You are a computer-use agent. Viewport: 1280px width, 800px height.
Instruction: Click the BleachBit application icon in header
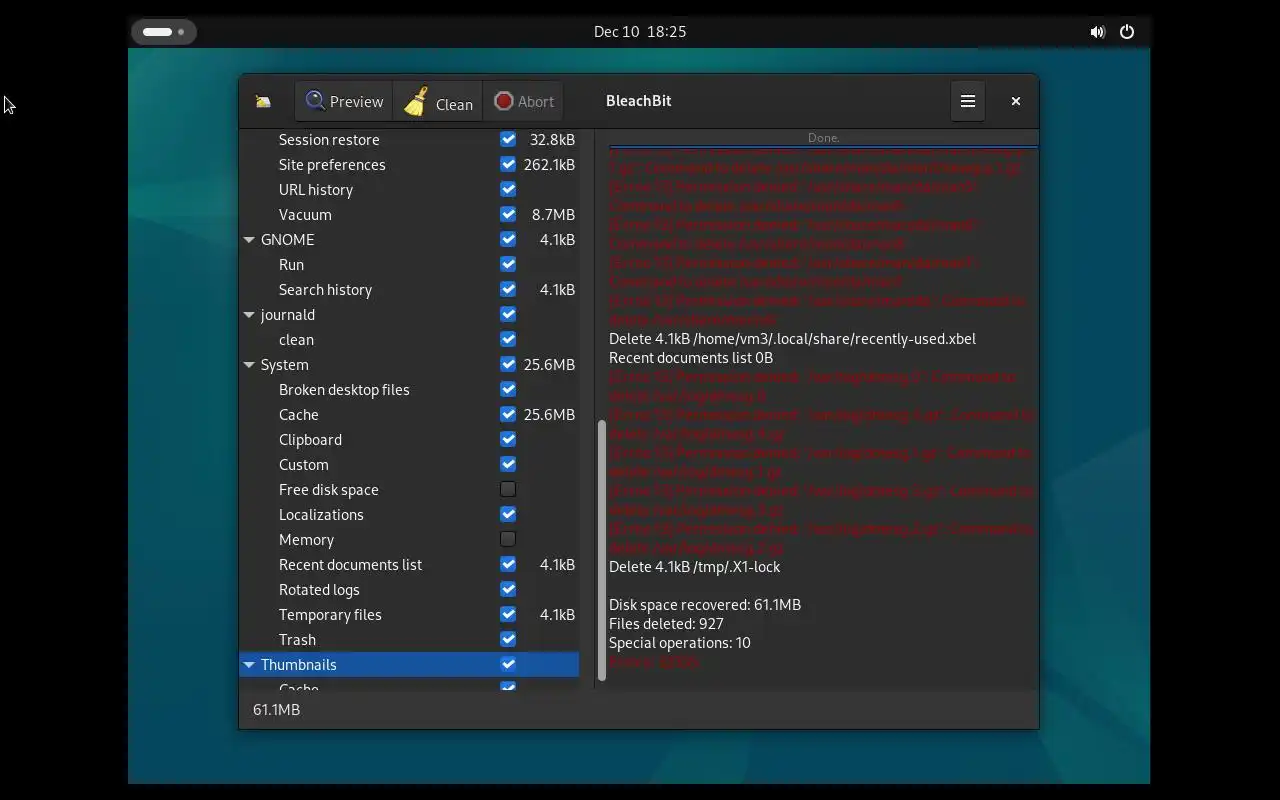(x=263, y=101)
